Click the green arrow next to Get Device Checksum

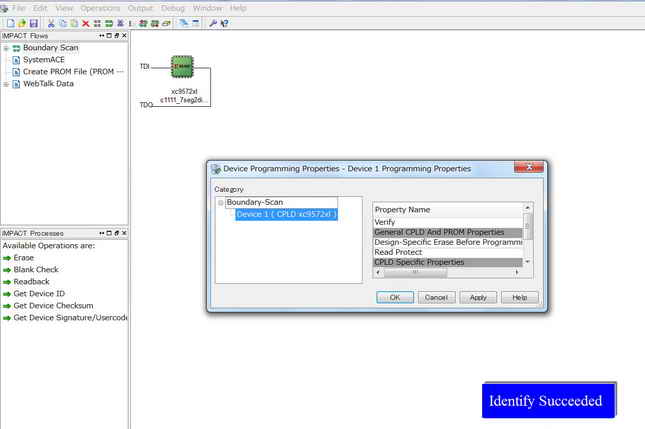coord(7,306)
